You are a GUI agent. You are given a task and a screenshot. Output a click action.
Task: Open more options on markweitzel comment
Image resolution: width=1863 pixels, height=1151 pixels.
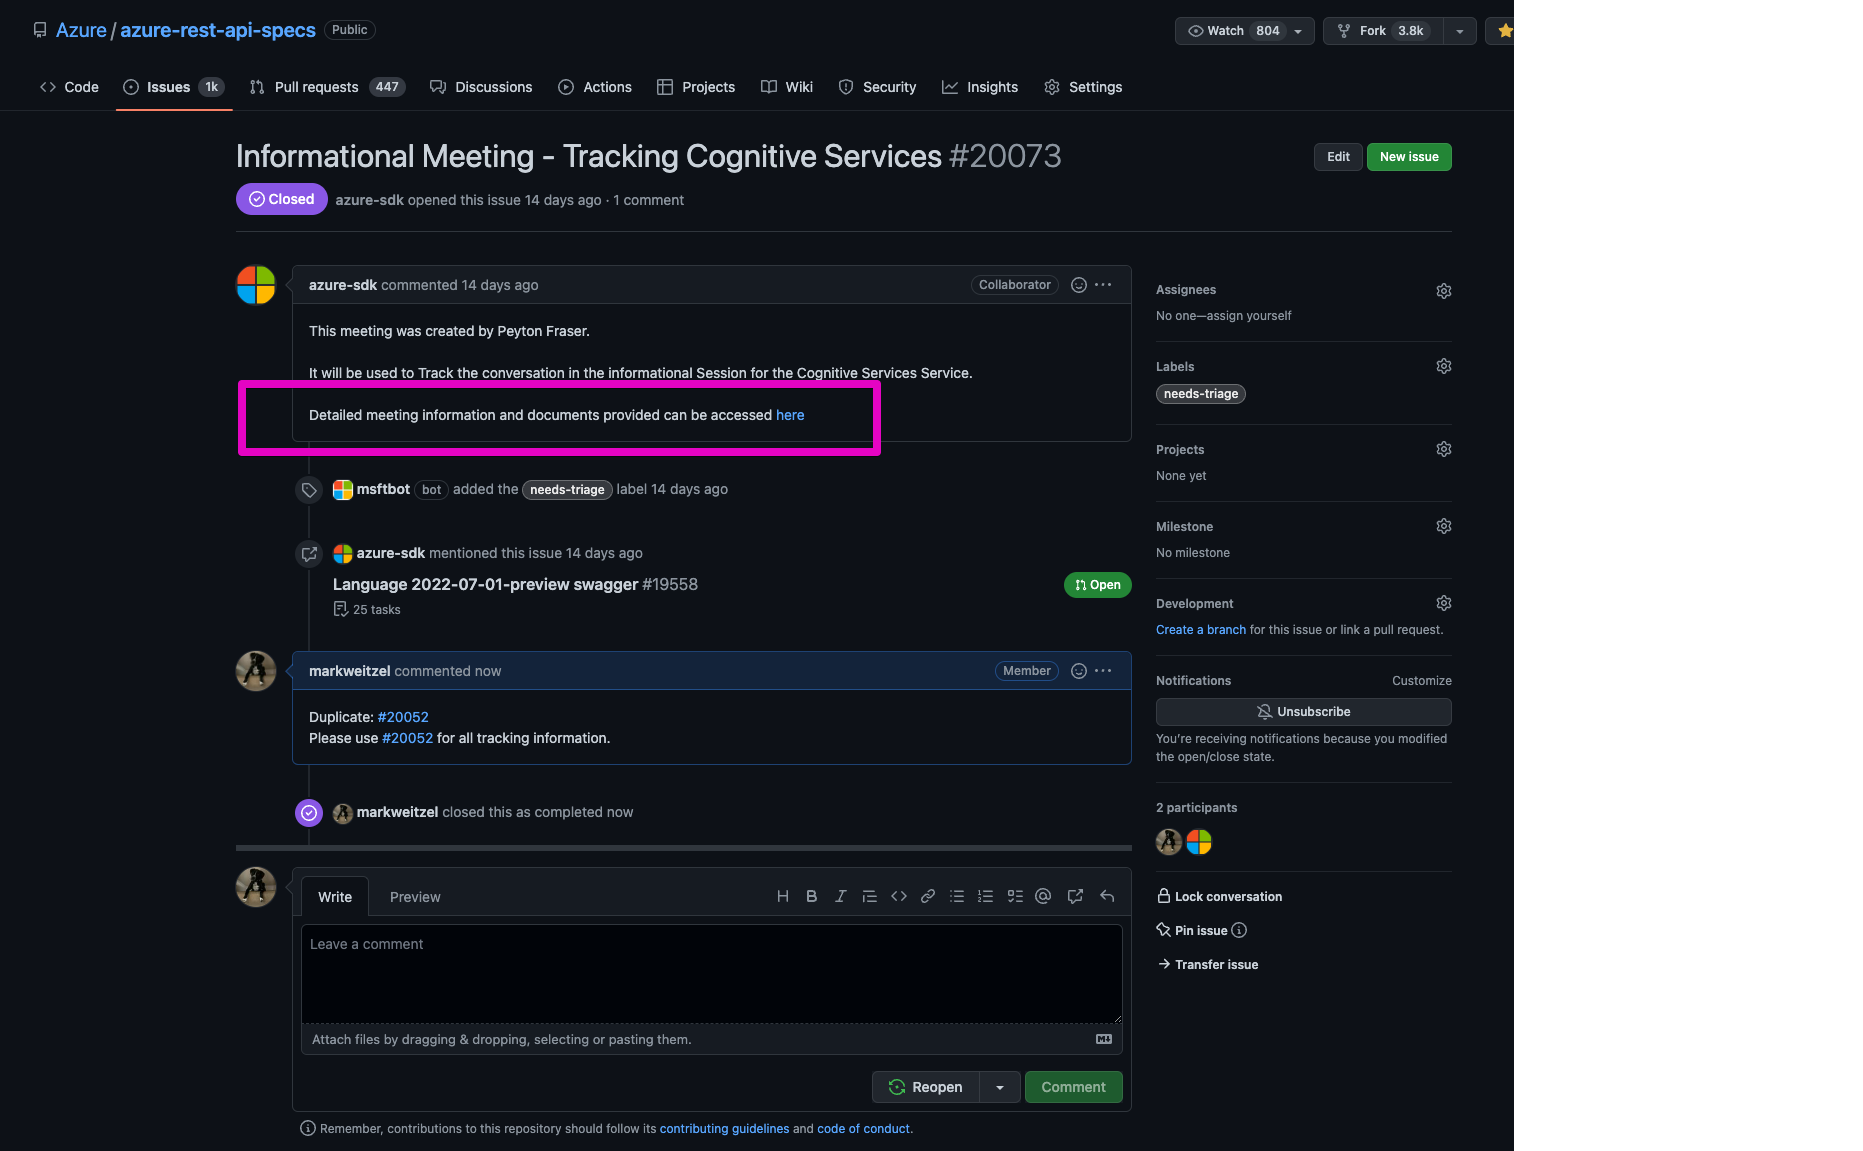[x=1103, y=671]
